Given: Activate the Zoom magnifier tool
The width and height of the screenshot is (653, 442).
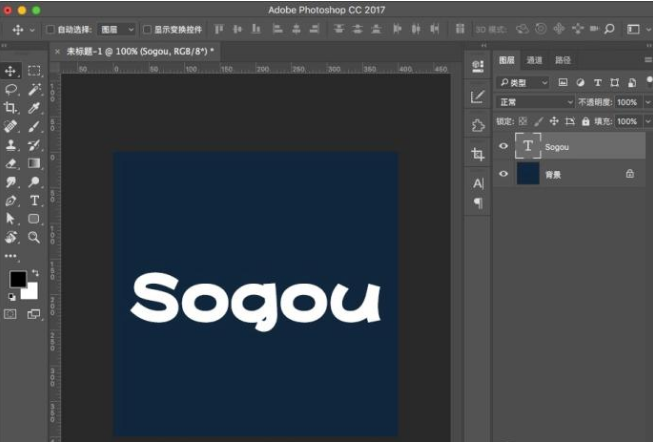Looking at the screenshot, I should click(34, 237).
